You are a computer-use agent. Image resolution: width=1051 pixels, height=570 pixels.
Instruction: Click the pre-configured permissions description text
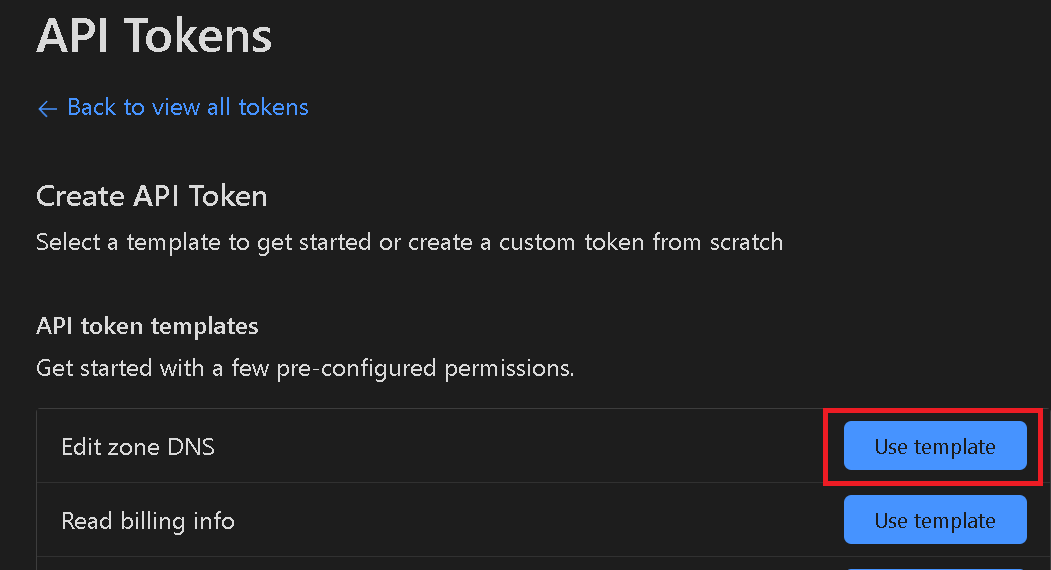click(305, 368)
